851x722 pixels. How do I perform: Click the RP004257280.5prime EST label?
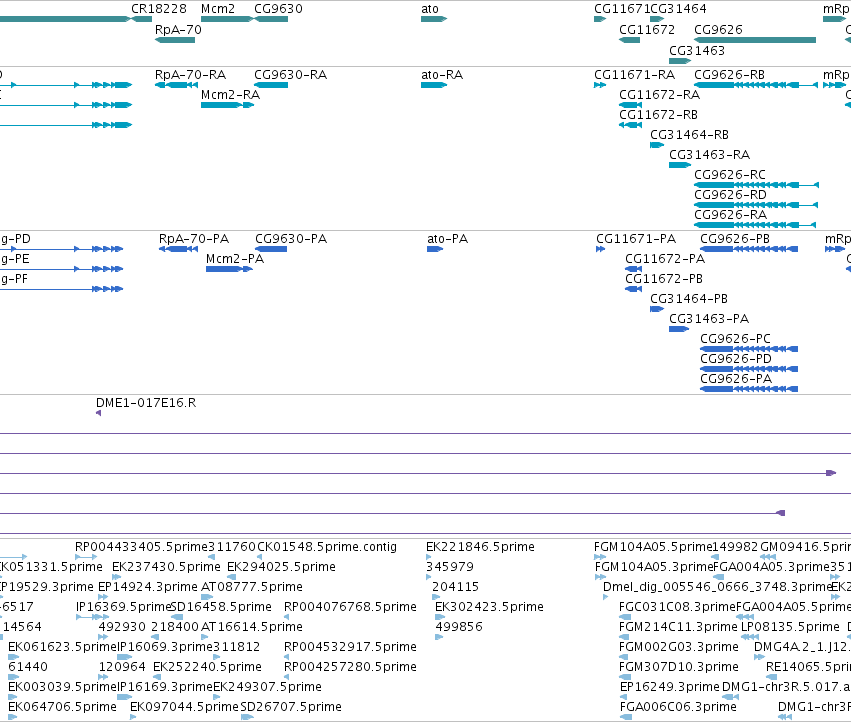pos(350,667)
